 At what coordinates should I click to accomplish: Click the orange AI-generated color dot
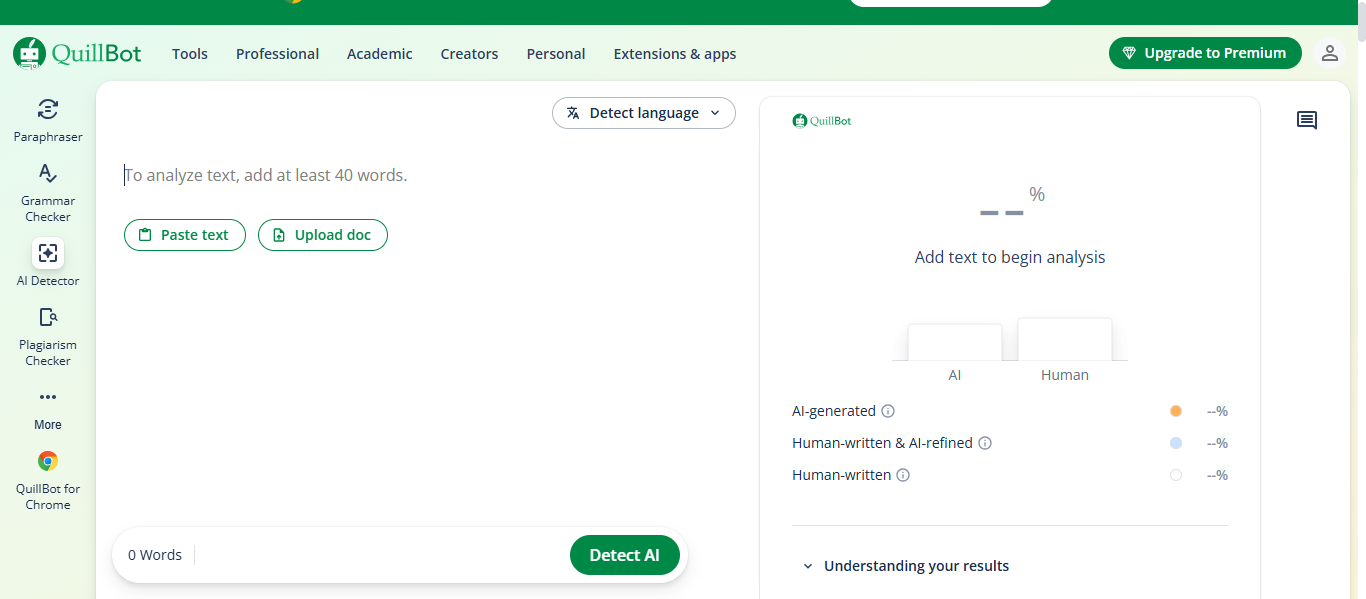pos(1176,411)
